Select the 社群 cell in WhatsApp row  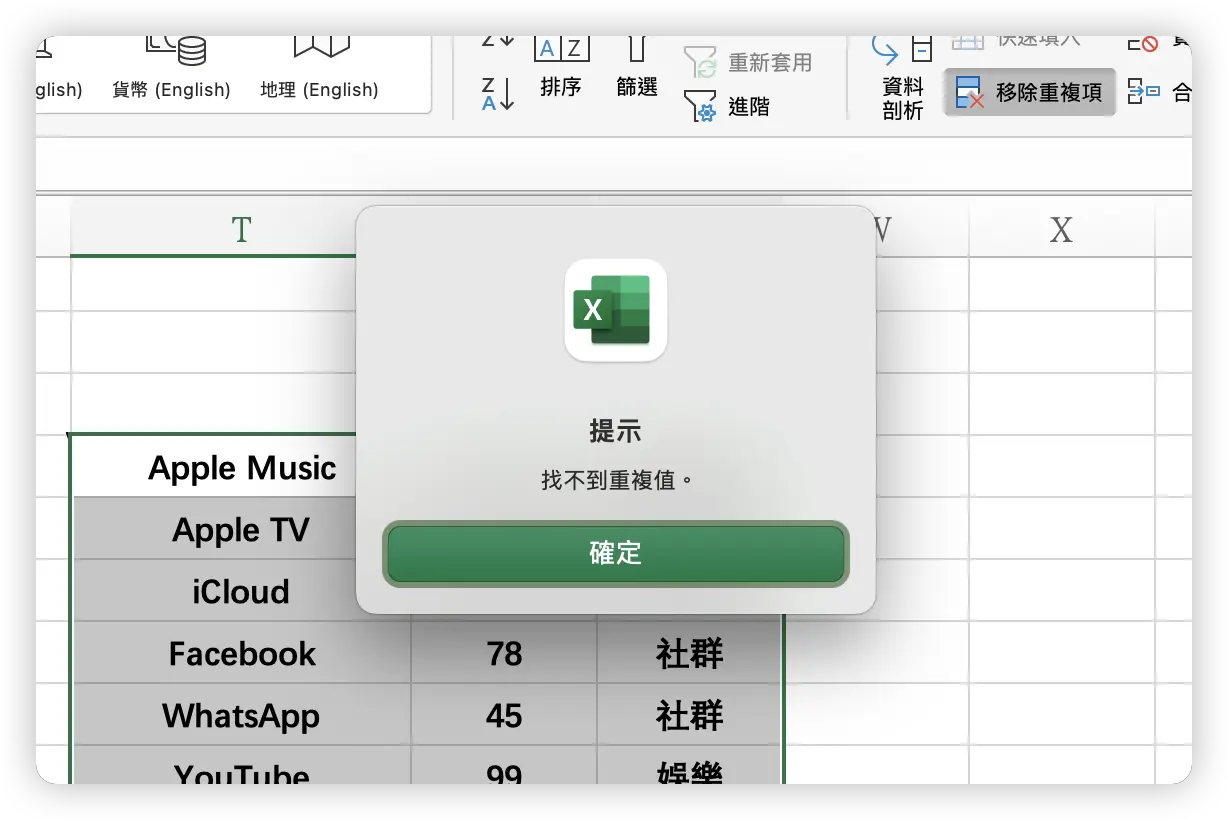(x=689, y=715)
